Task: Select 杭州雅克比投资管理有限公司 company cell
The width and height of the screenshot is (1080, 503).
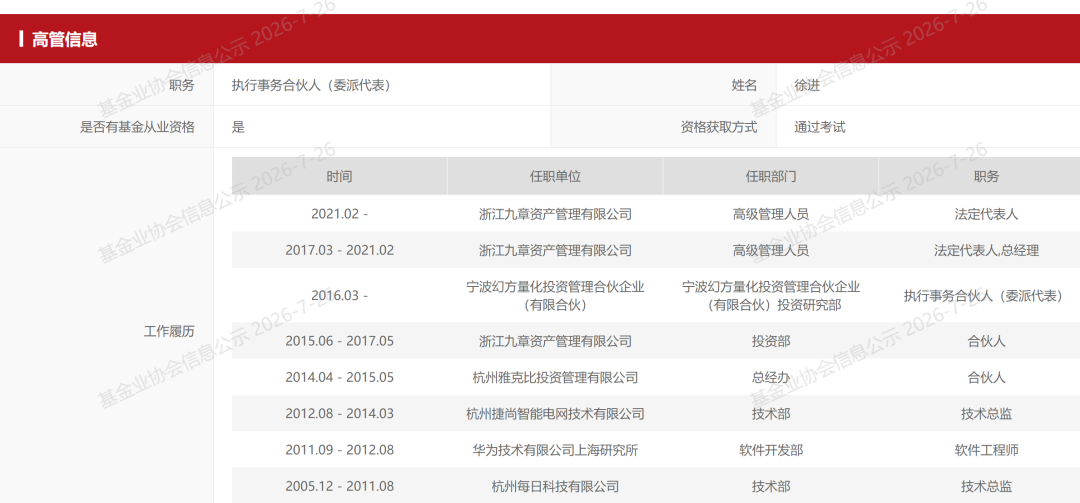Action: [555, 377]
